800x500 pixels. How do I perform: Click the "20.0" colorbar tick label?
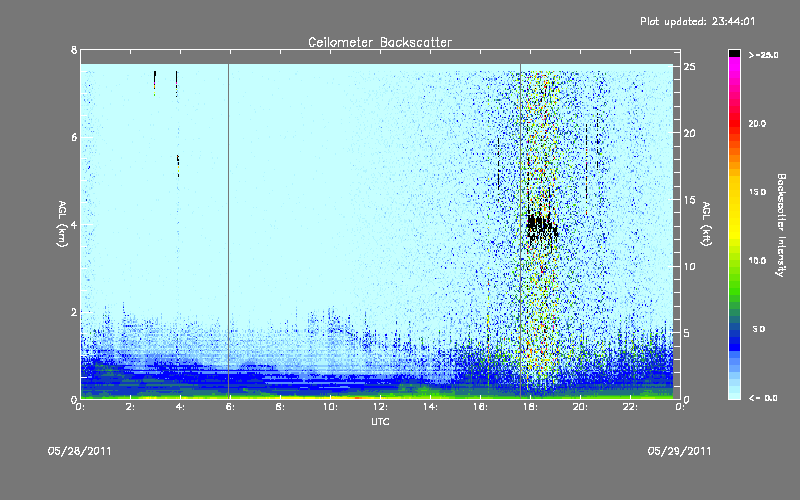(x=757, y=123)
